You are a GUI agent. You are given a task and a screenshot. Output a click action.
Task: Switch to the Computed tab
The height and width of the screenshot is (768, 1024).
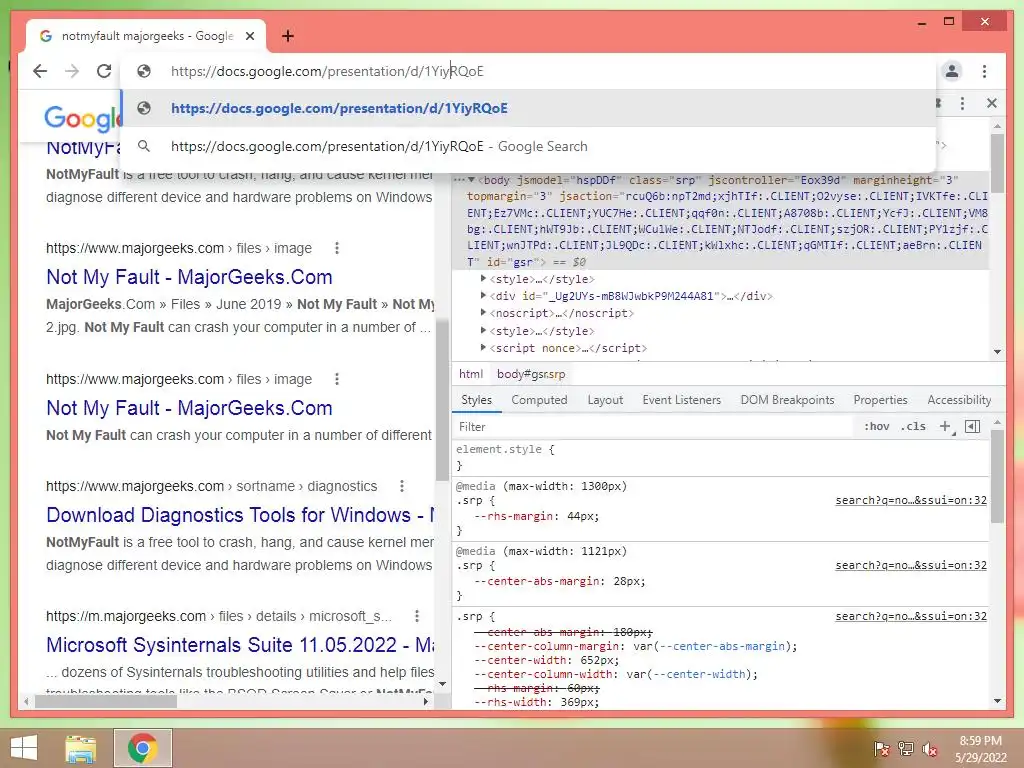click(539, 400)
